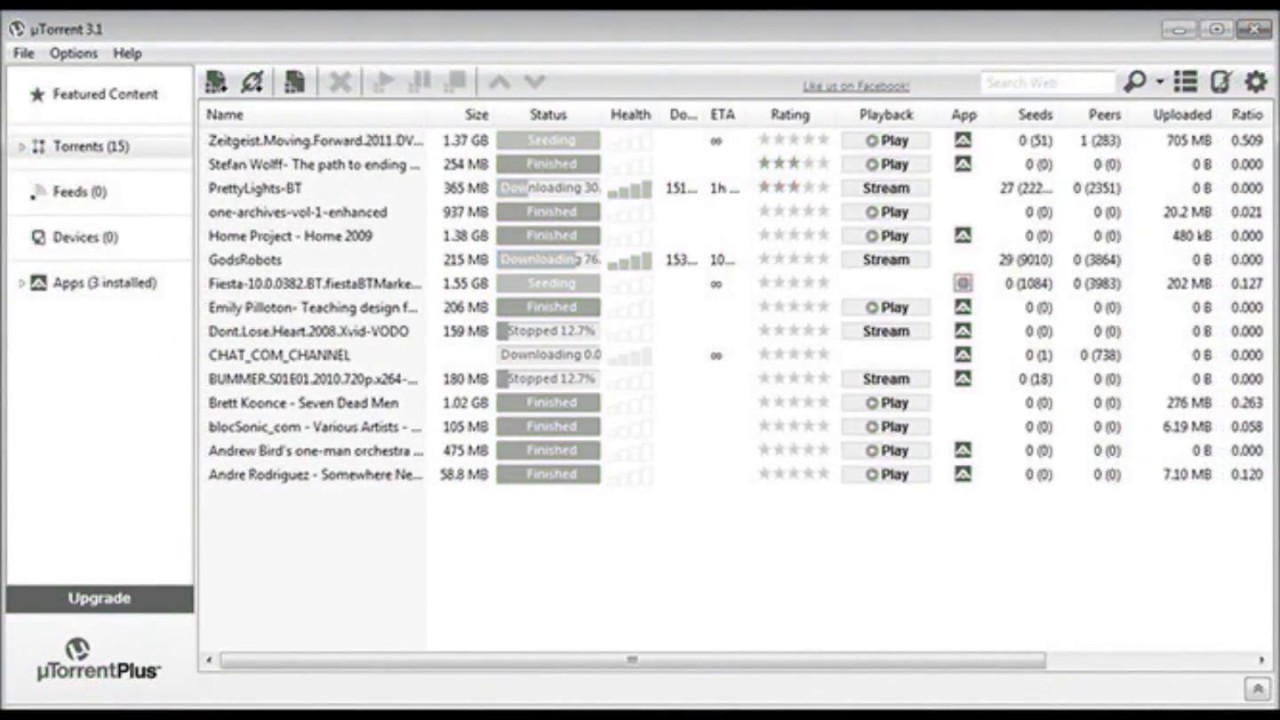This screenshot has height=720, width=1280.
Task: Click the app icon in Andre Rodriguez row
Action: (x=962, y=474)
